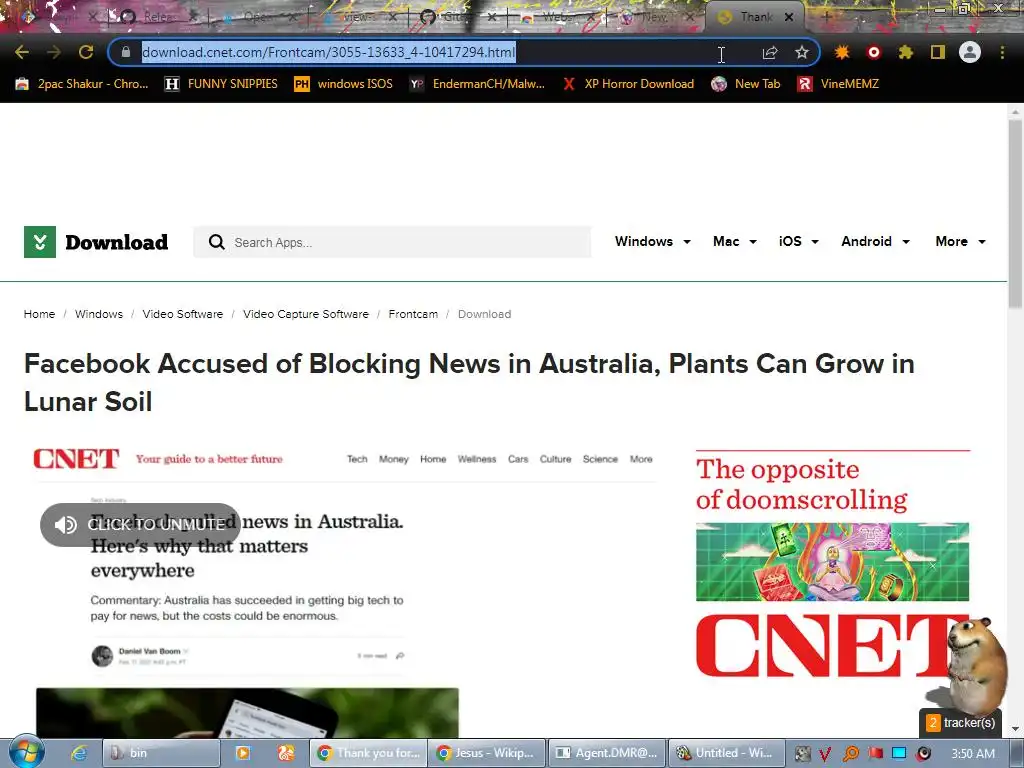Launch Internet Explorer from the taskbar

click(78, 753)
